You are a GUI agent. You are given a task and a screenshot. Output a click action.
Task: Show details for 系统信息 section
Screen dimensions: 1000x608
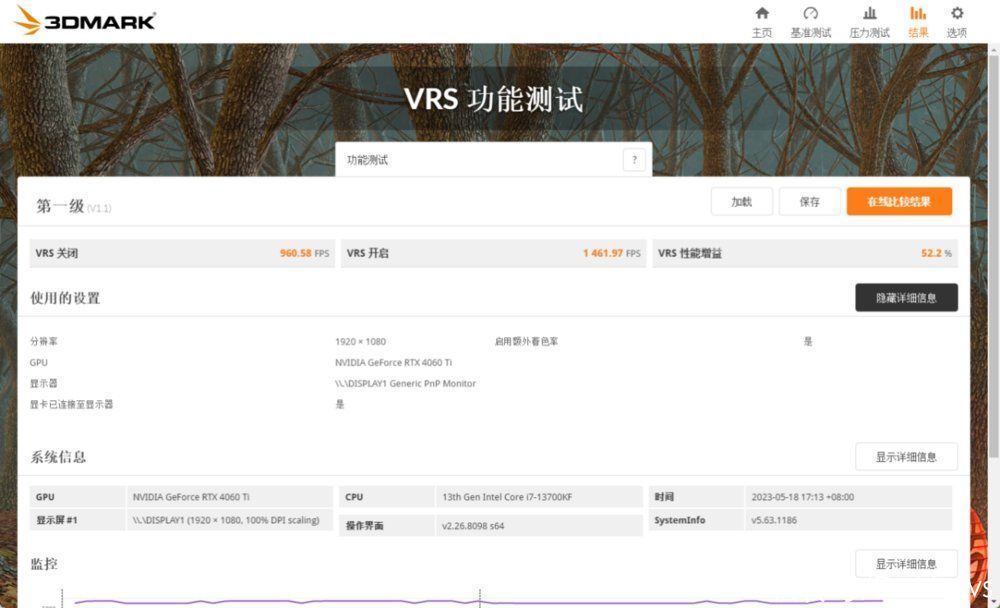coord(906,457)
